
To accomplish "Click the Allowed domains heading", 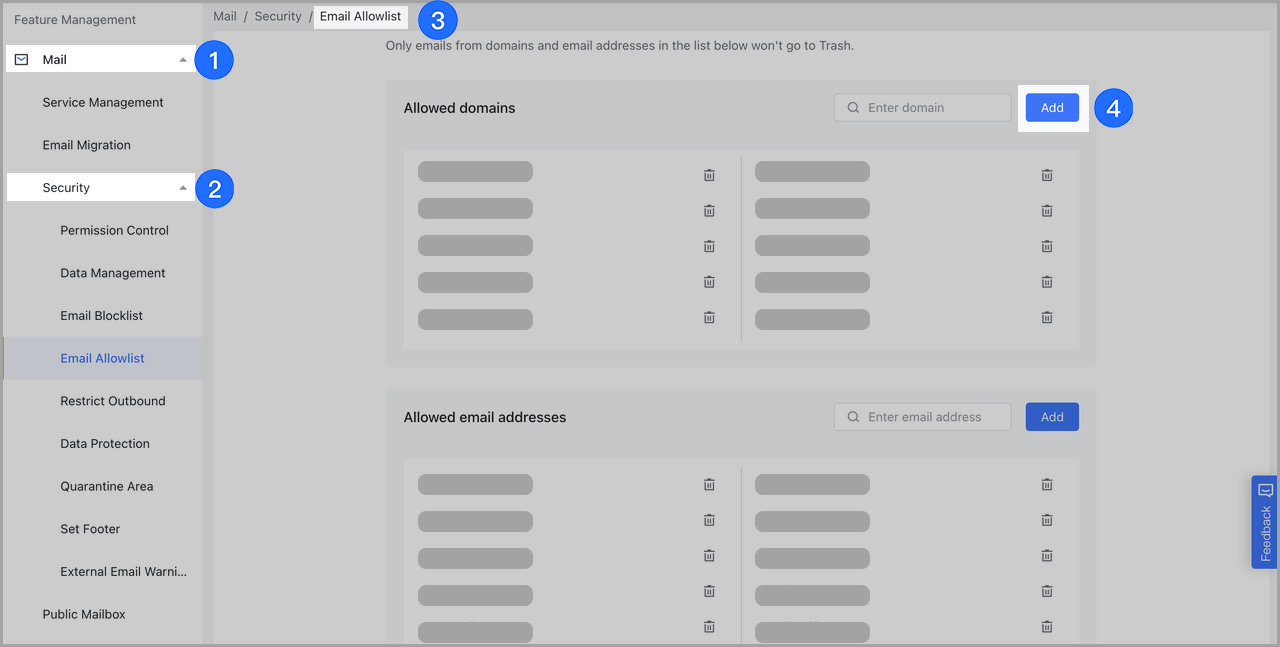I will pos(460,108).
